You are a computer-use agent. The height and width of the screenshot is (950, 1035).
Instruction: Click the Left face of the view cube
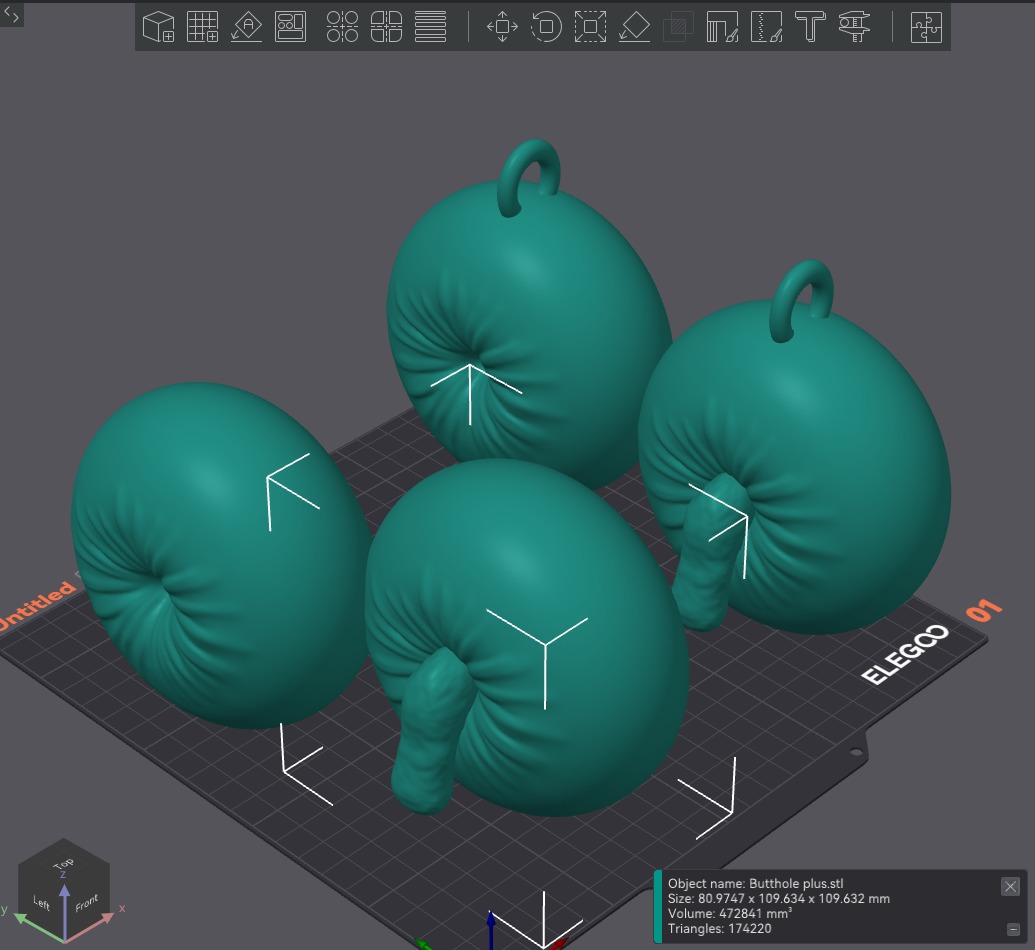click(x=41, y=902)
